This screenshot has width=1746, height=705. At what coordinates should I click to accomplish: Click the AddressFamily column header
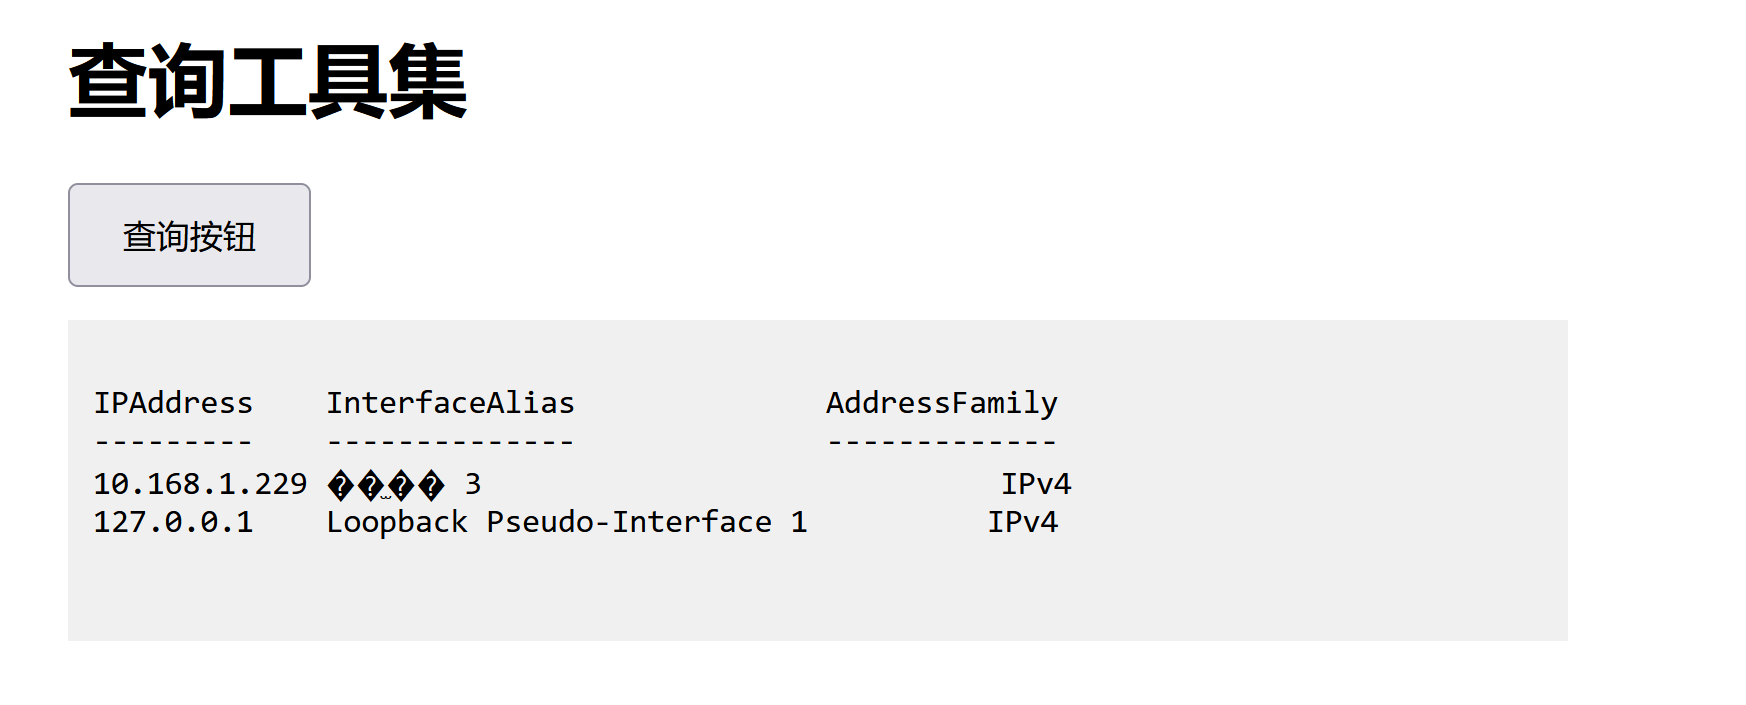[941, 404]
